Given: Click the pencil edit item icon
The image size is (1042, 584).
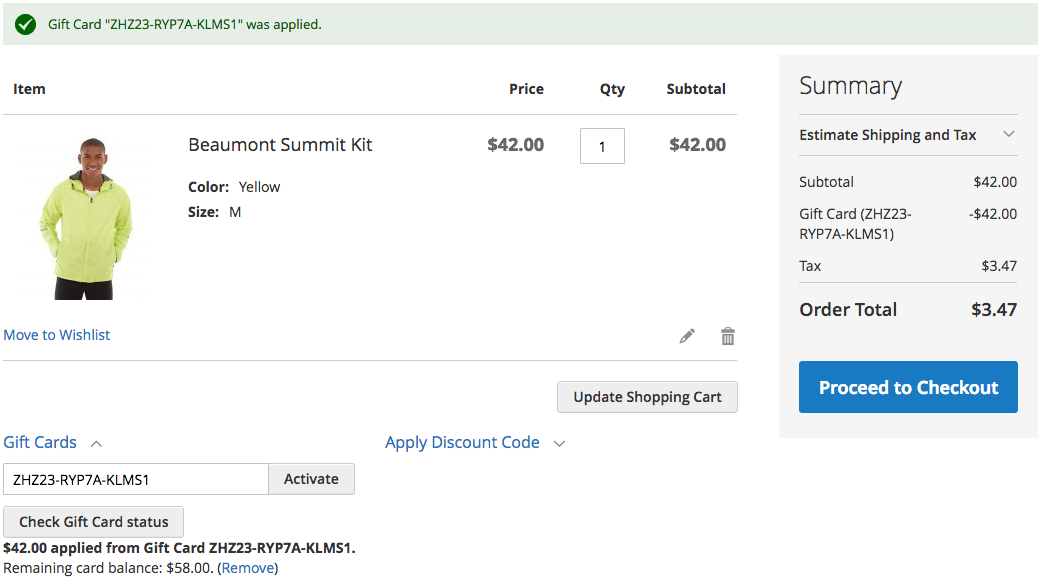Looking at the screenshot, I should (687, 336).
